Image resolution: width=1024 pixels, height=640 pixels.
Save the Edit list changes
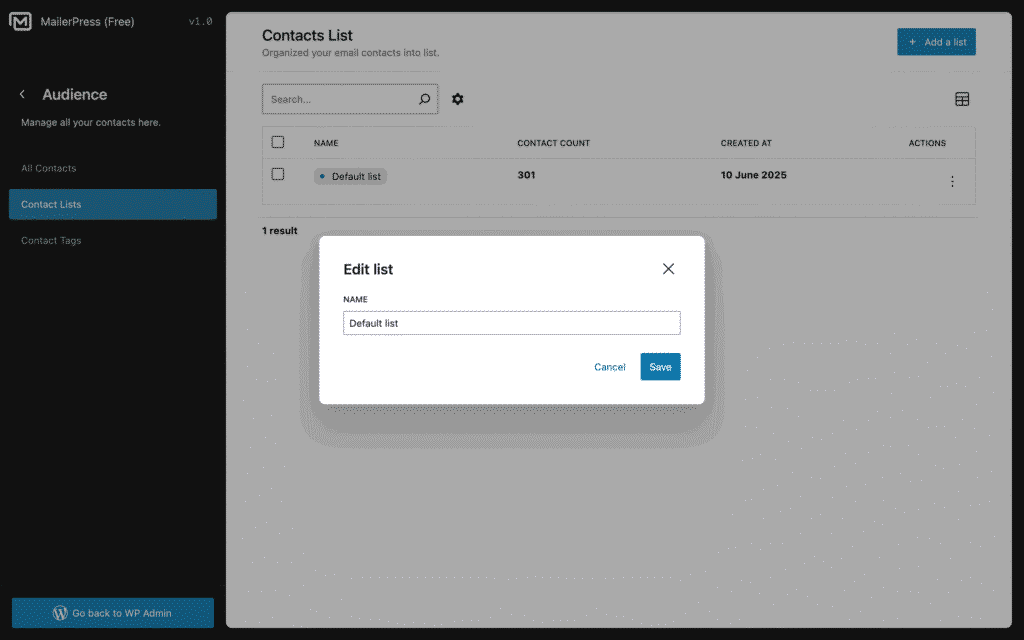click(659, 367)
